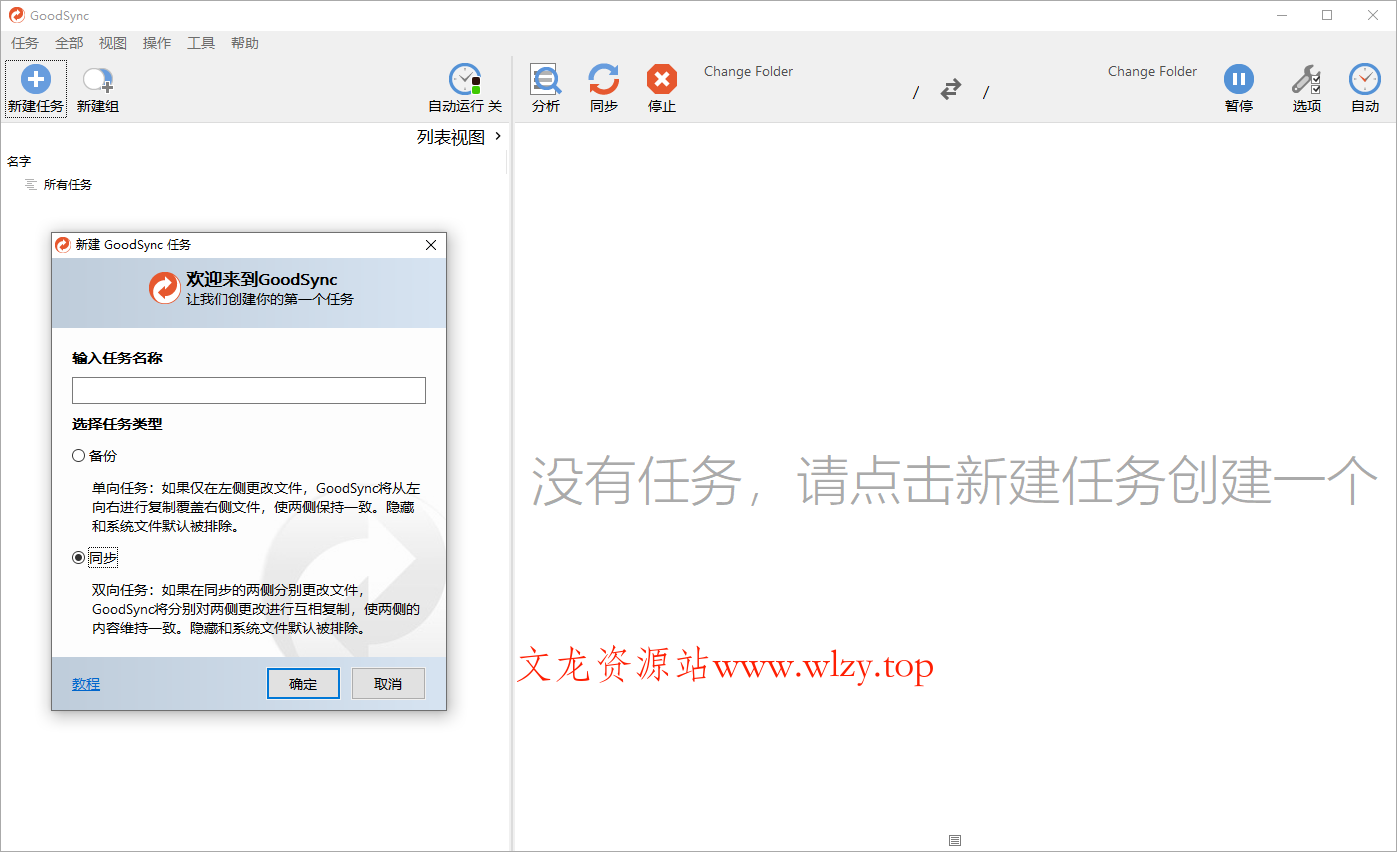The height and width of the screenshot is (852, 1397).
Task: Click the 暂停 (Pause) icon
Action: point(1239,86)
